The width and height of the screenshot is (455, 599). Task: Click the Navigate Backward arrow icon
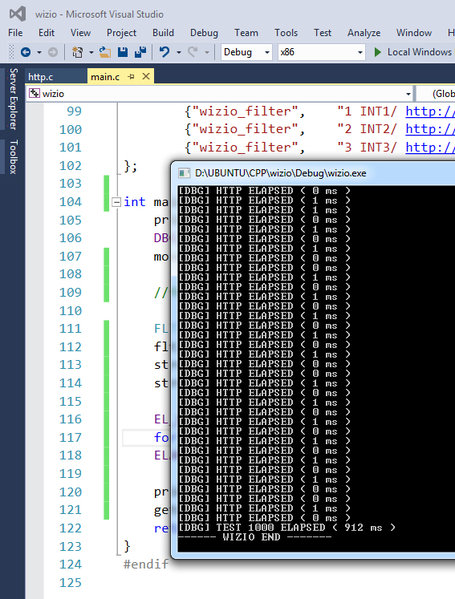[x=26, y=52]
